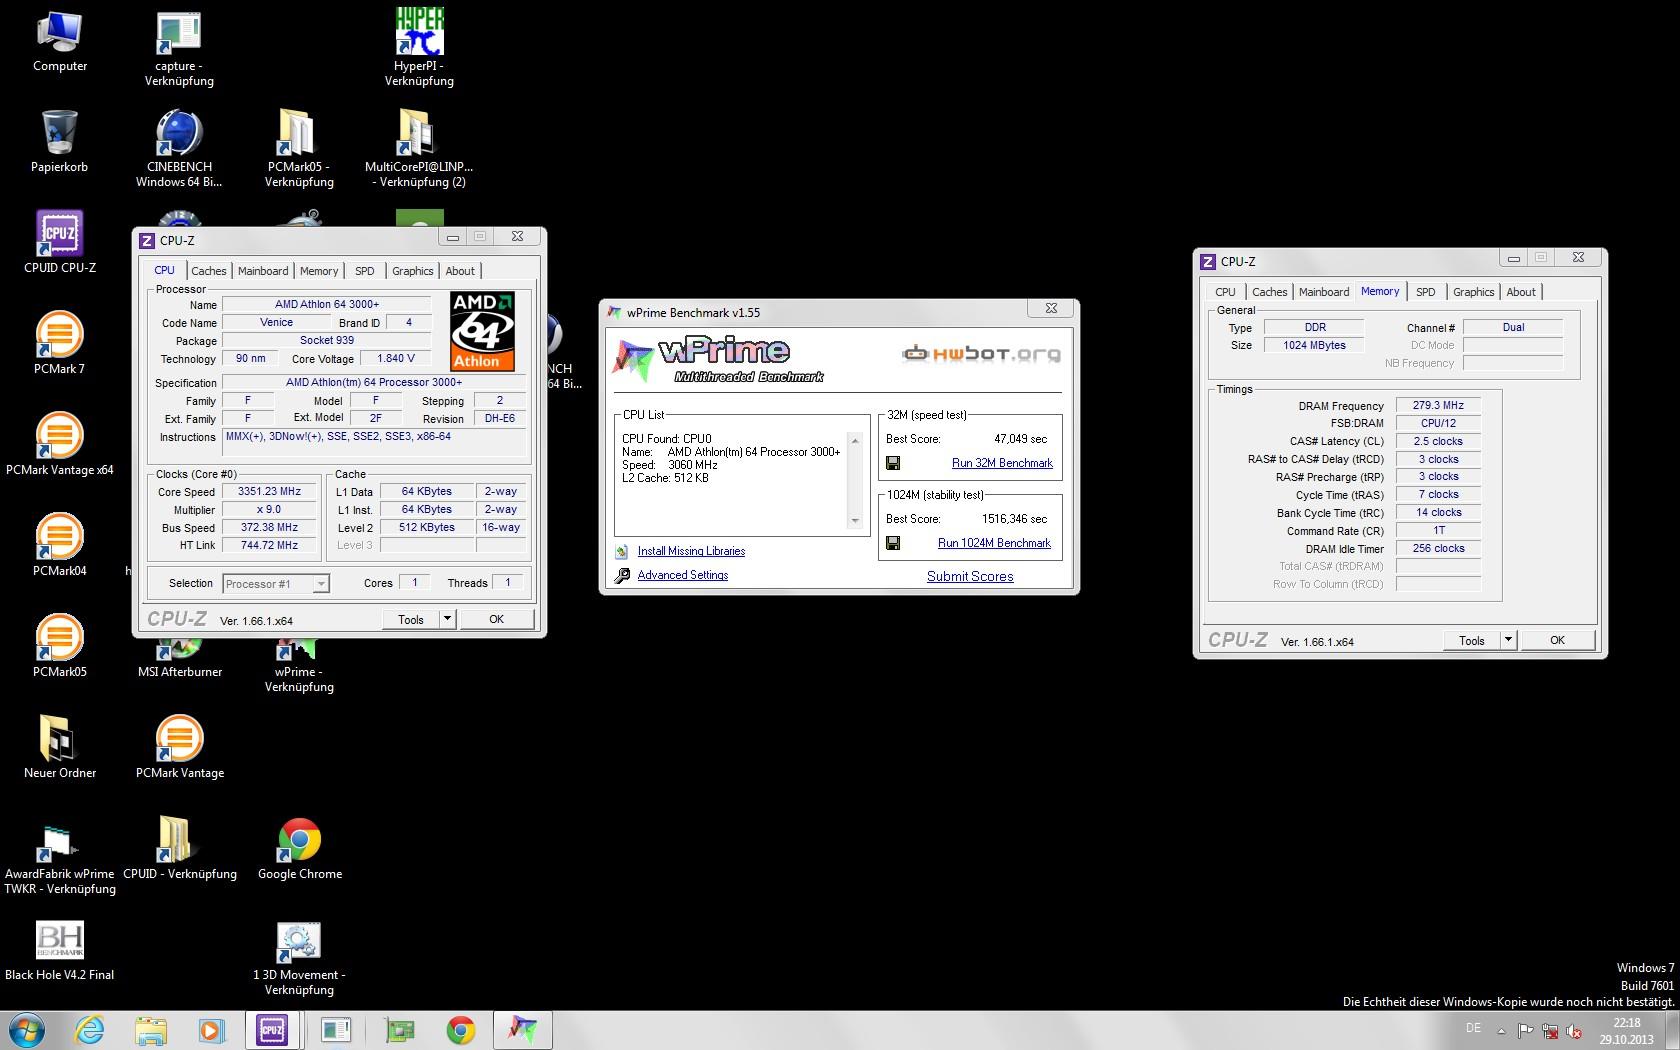Click the Windows Start button
The height and width of the screenshot is (1050, 1680).
(25, 1030)
